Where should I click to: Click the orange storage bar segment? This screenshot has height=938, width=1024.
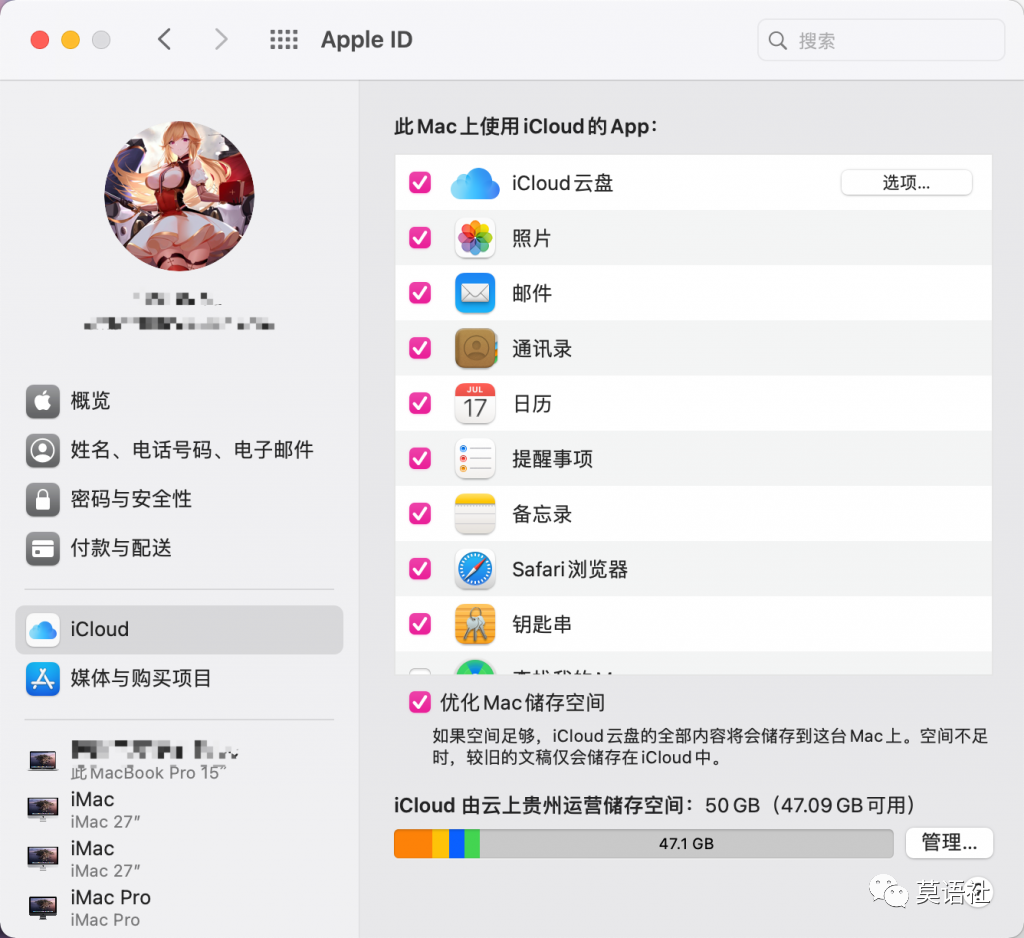[x=413, y=843]
